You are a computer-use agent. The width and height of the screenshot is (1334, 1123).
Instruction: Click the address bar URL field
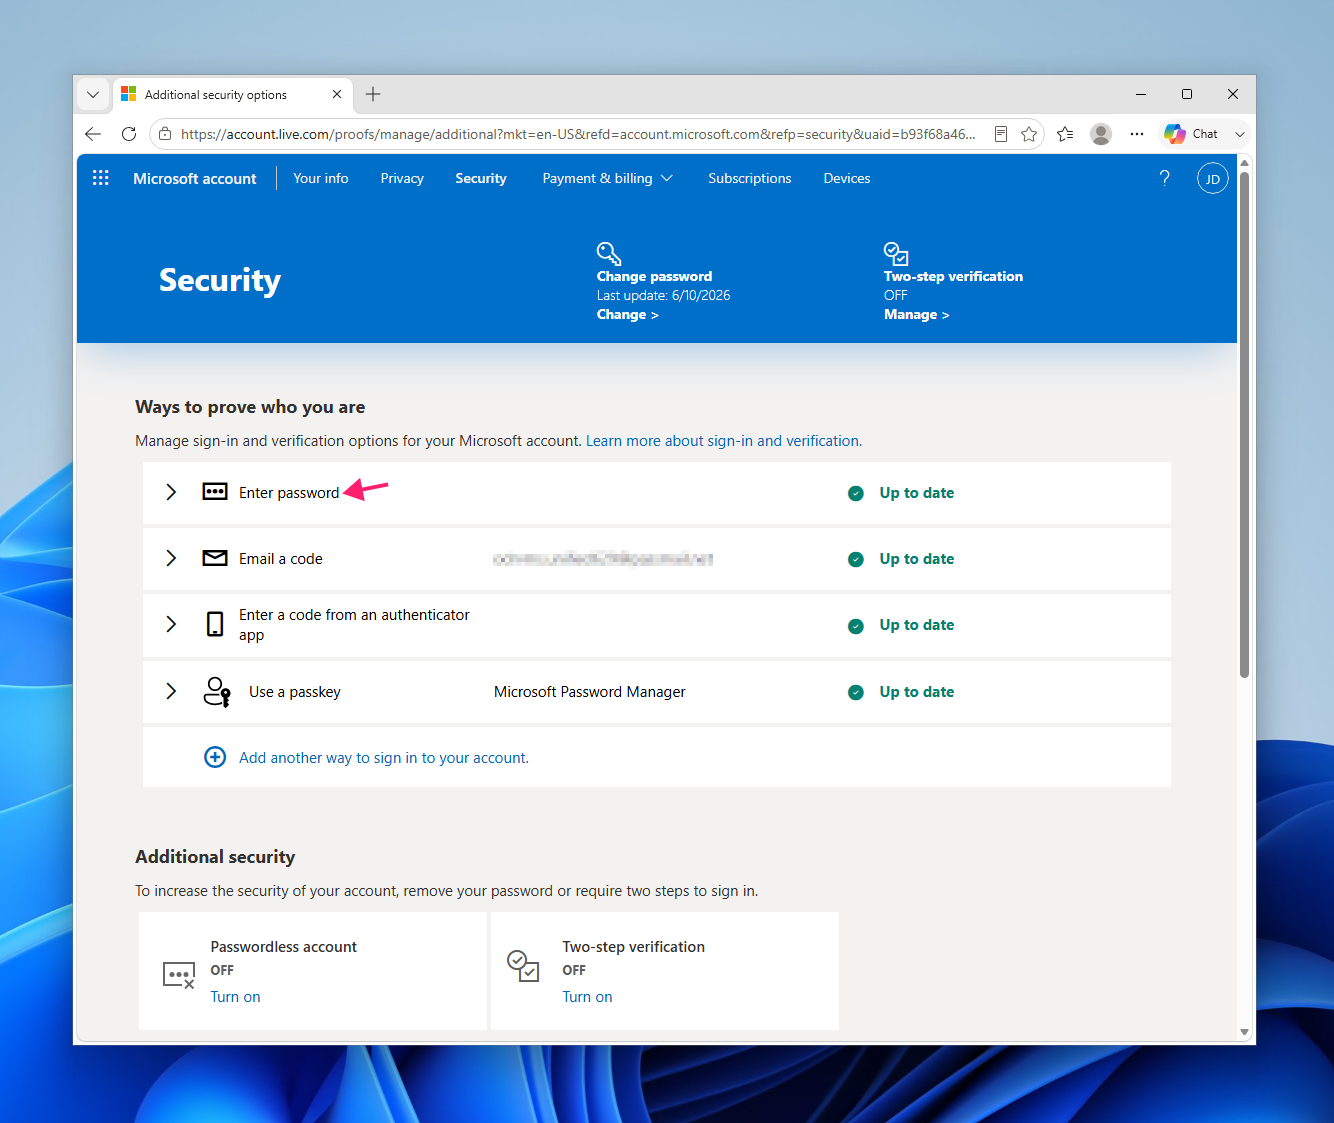[578, 134]
